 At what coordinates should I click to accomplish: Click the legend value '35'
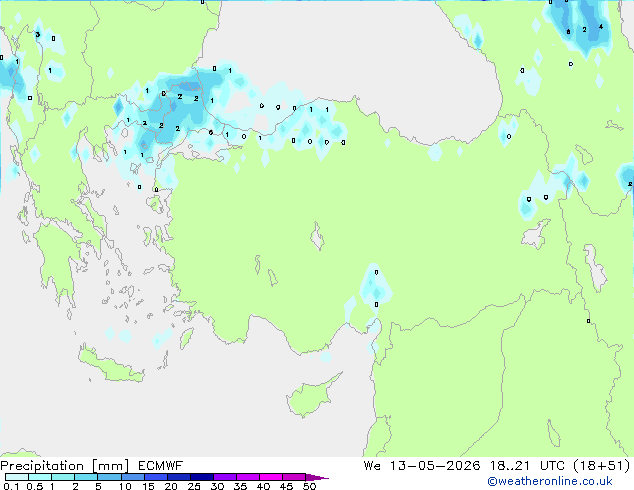pyautogui.click(x=240, y=486)
